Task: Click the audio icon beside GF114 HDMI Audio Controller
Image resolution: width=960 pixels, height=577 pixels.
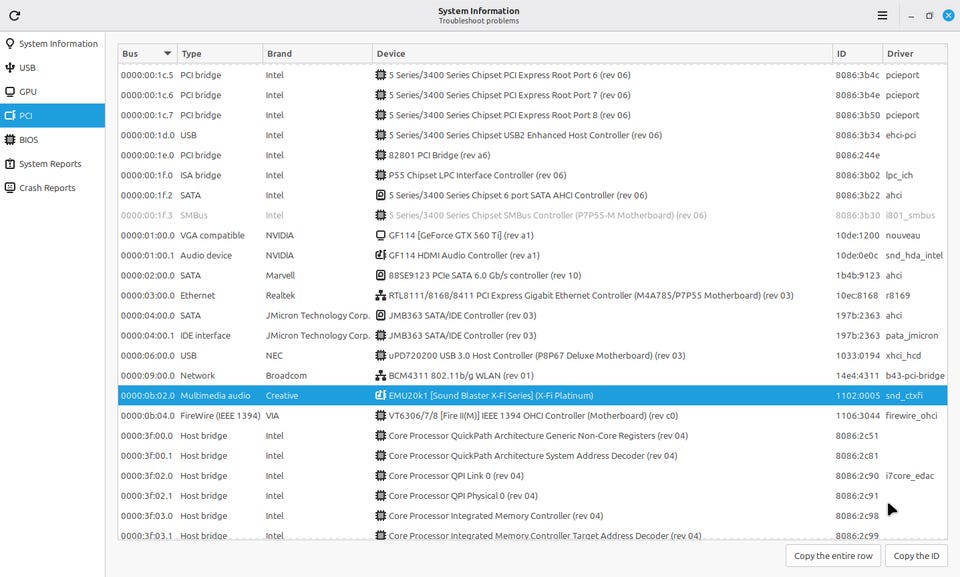Action: [380, 255]
